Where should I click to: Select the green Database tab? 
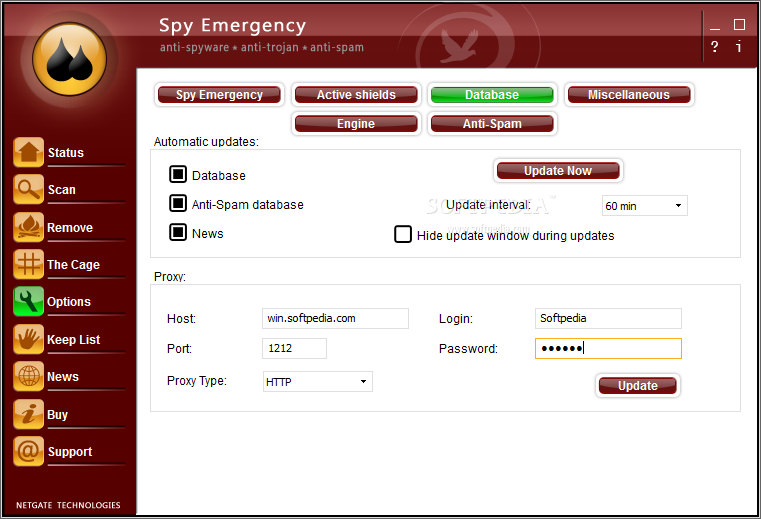click(x=492, y=95)
